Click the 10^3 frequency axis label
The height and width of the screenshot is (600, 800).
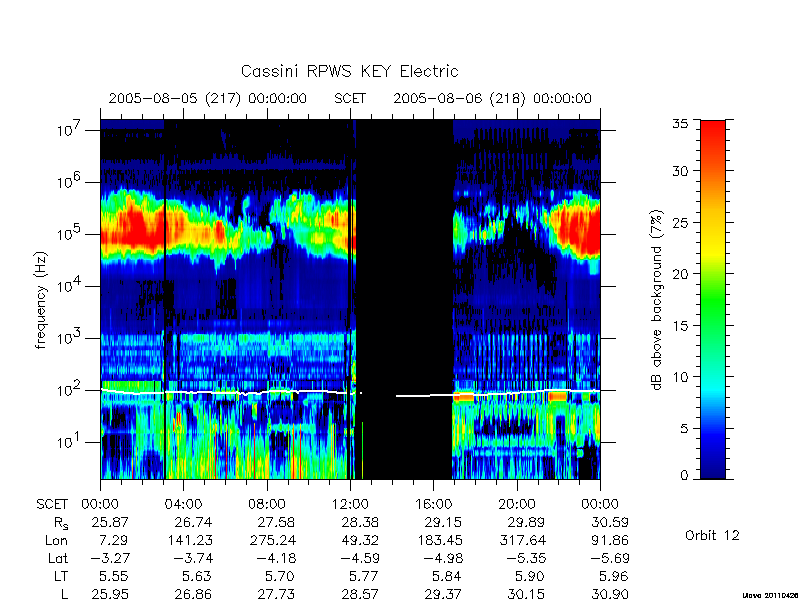[69, 337]
